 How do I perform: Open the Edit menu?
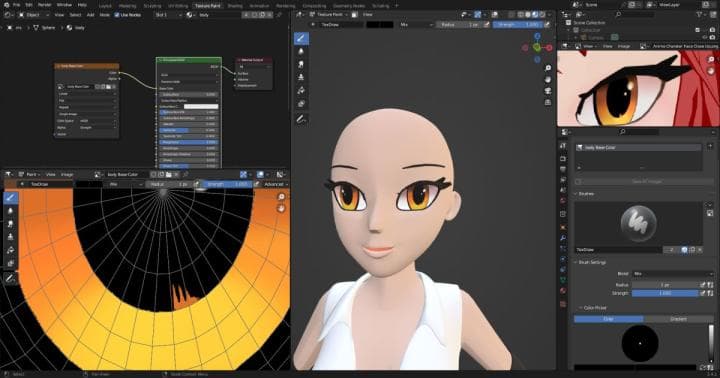pyautogui.click(x=29, y=5)
